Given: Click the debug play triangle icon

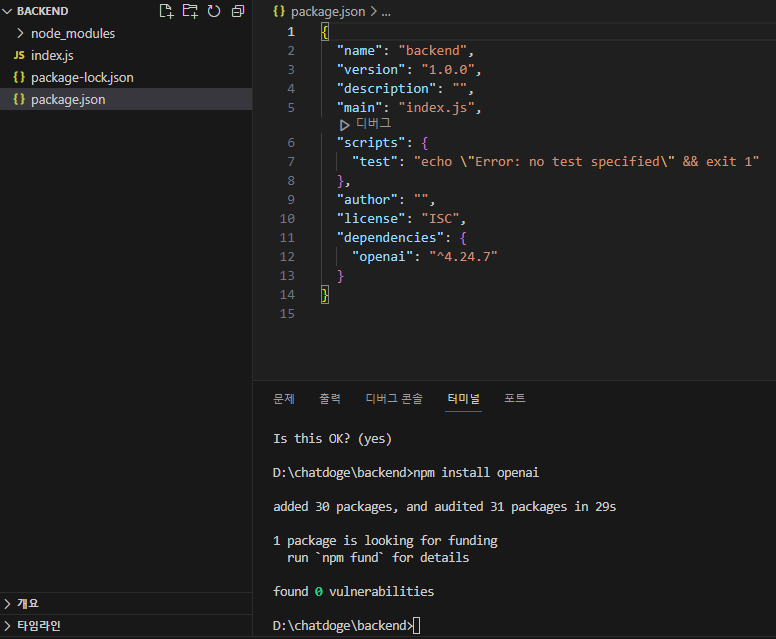Looking at the screenshot, I should point(344,125).
